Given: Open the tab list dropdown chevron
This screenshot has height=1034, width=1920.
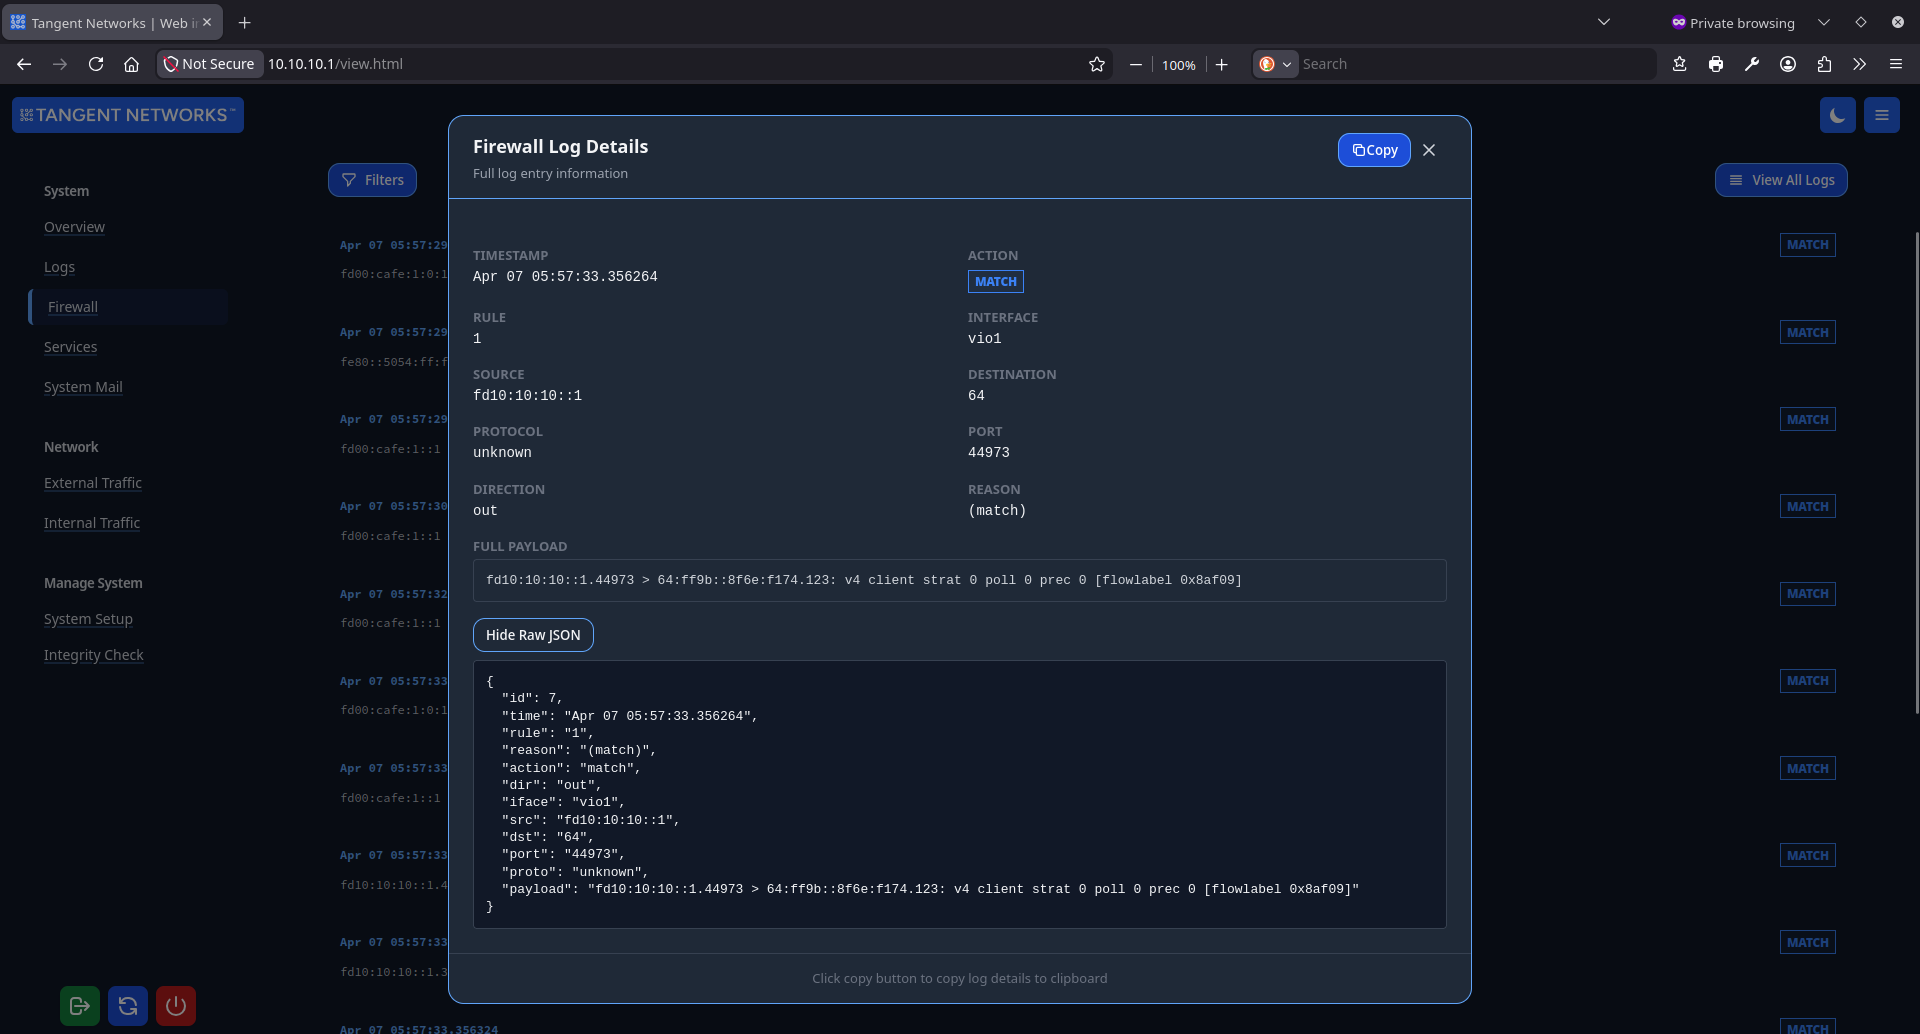Looking at the screenshot, I should pos(1604,21).
